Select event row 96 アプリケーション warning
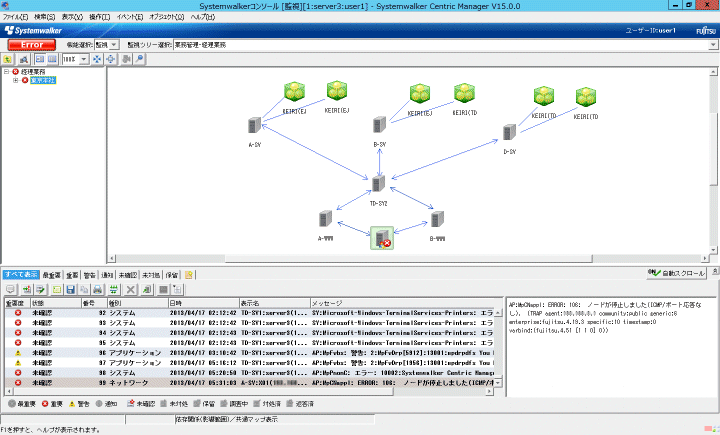Image resolution: width=720 pixels, height=435 pixels. (249, 353)
